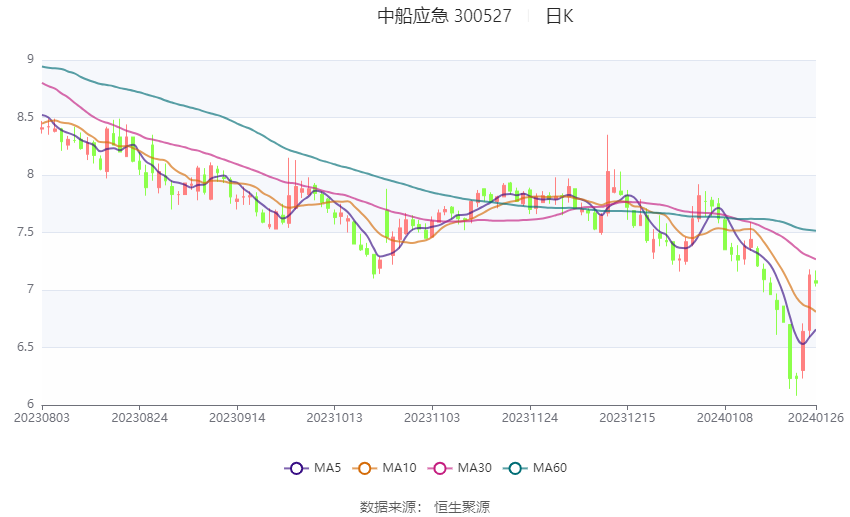Image resolution: width=850 pixels, height=517 pixels.
Task: Click the 日K label in title
Action: coord(559,16)
